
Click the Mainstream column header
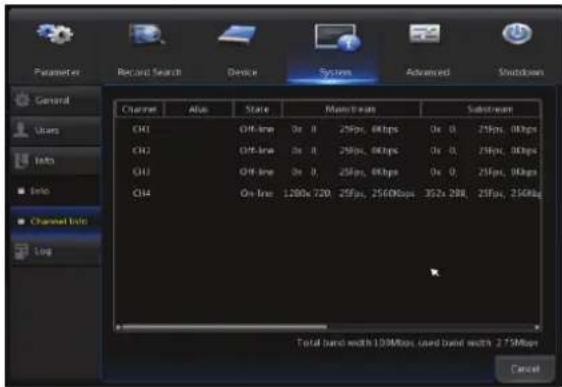(x=351, y=109)
